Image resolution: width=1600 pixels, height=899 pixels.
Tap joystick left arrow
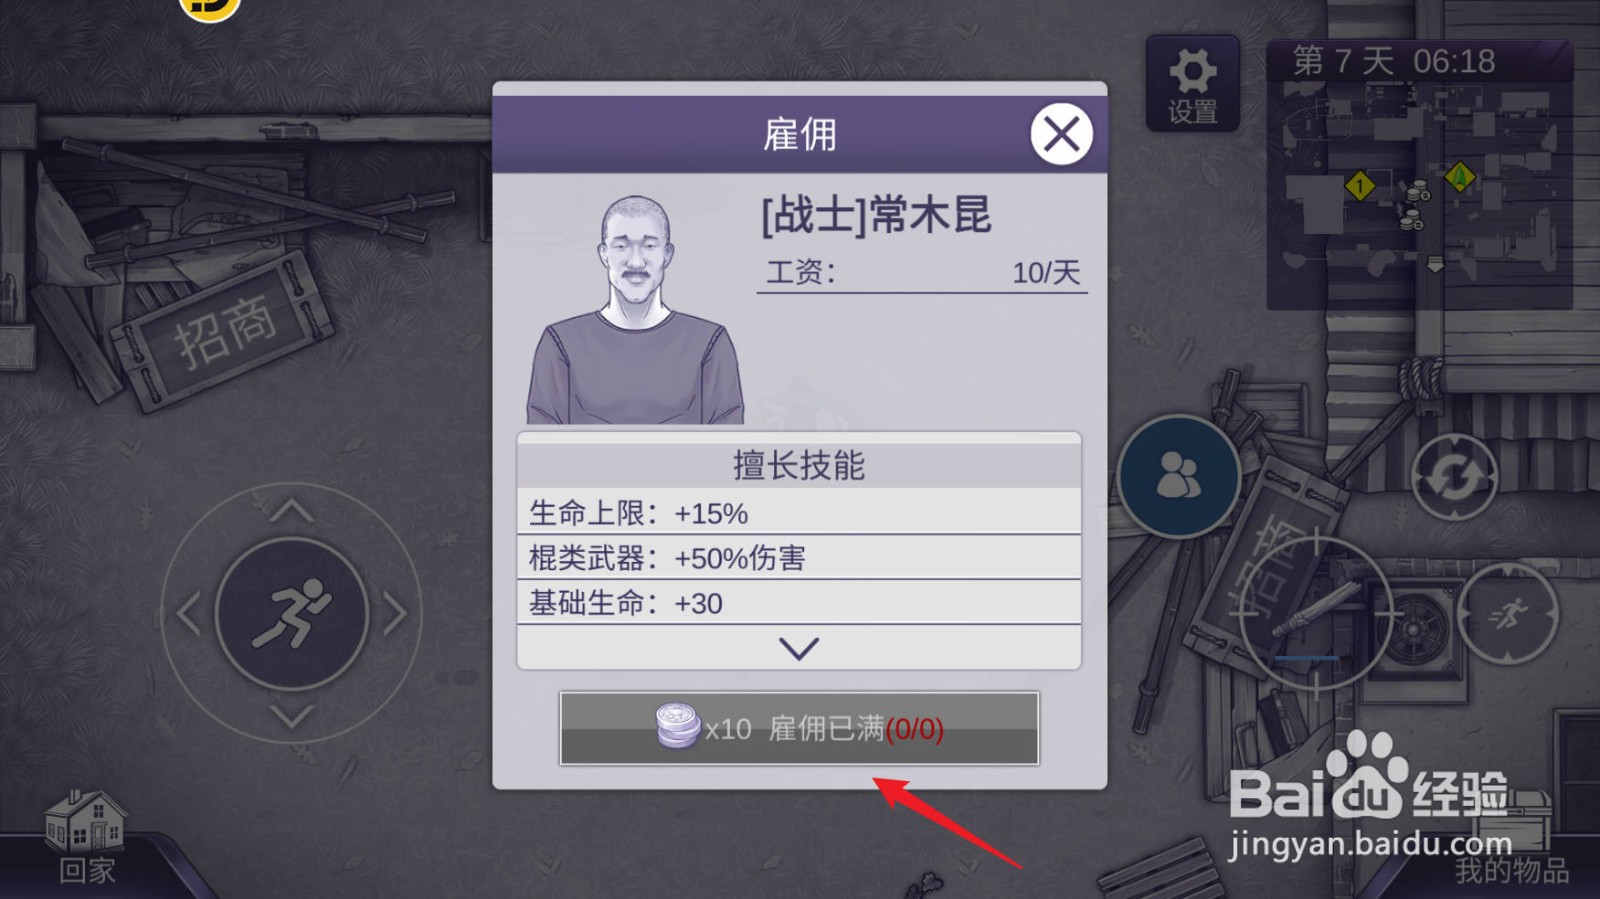(x=189, y=613)
